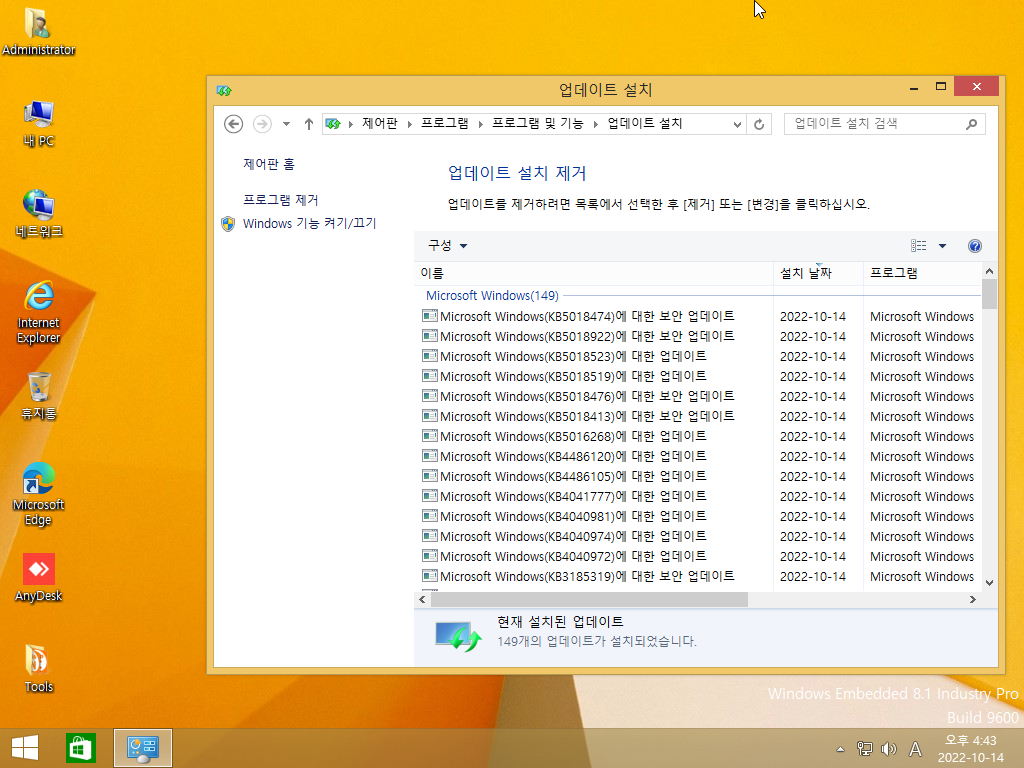Open help with the question mark icon

974,246
